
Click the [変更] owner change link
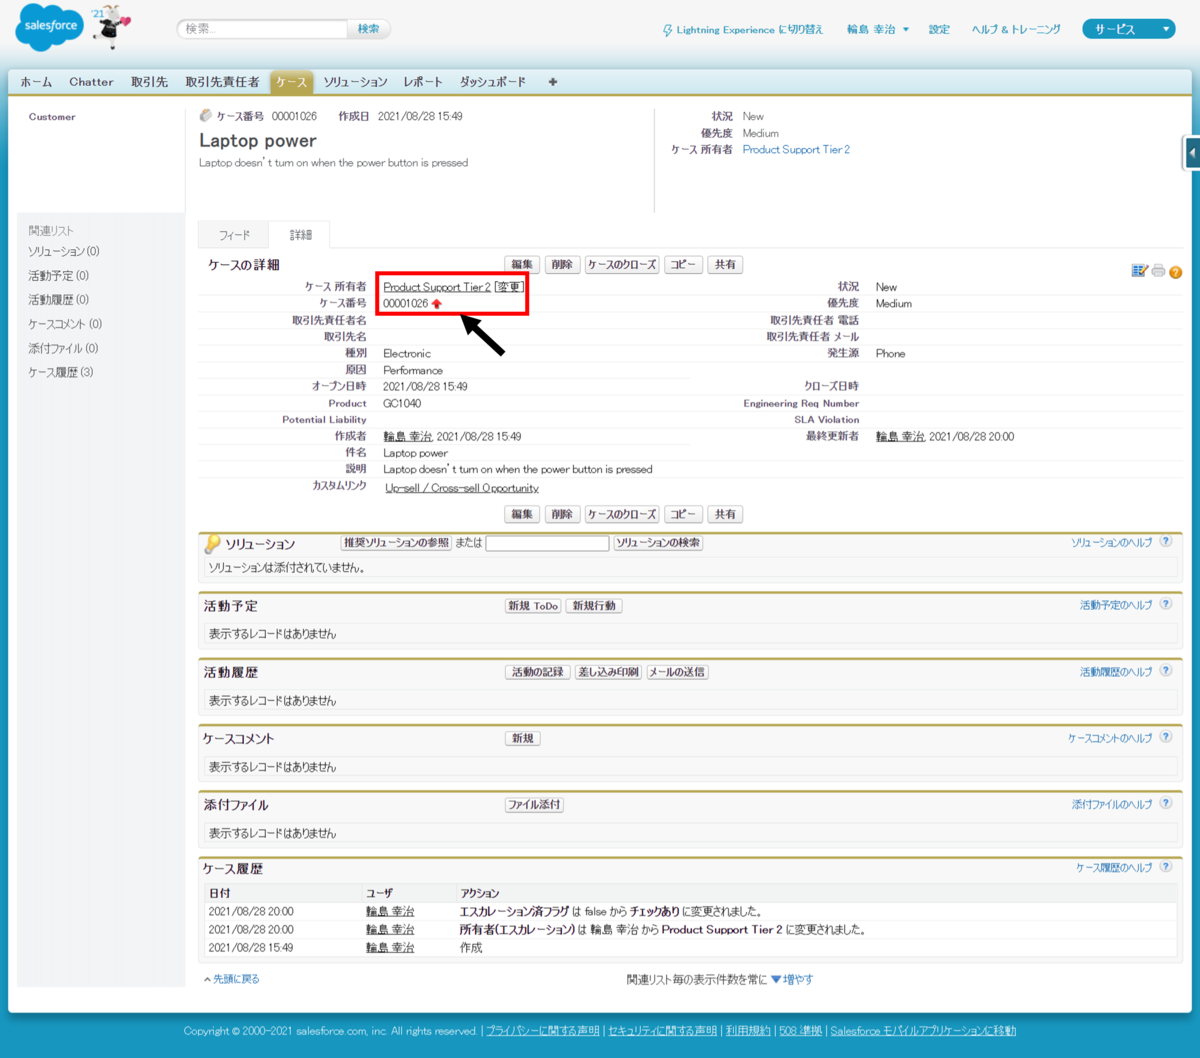(x=509, y=287)
